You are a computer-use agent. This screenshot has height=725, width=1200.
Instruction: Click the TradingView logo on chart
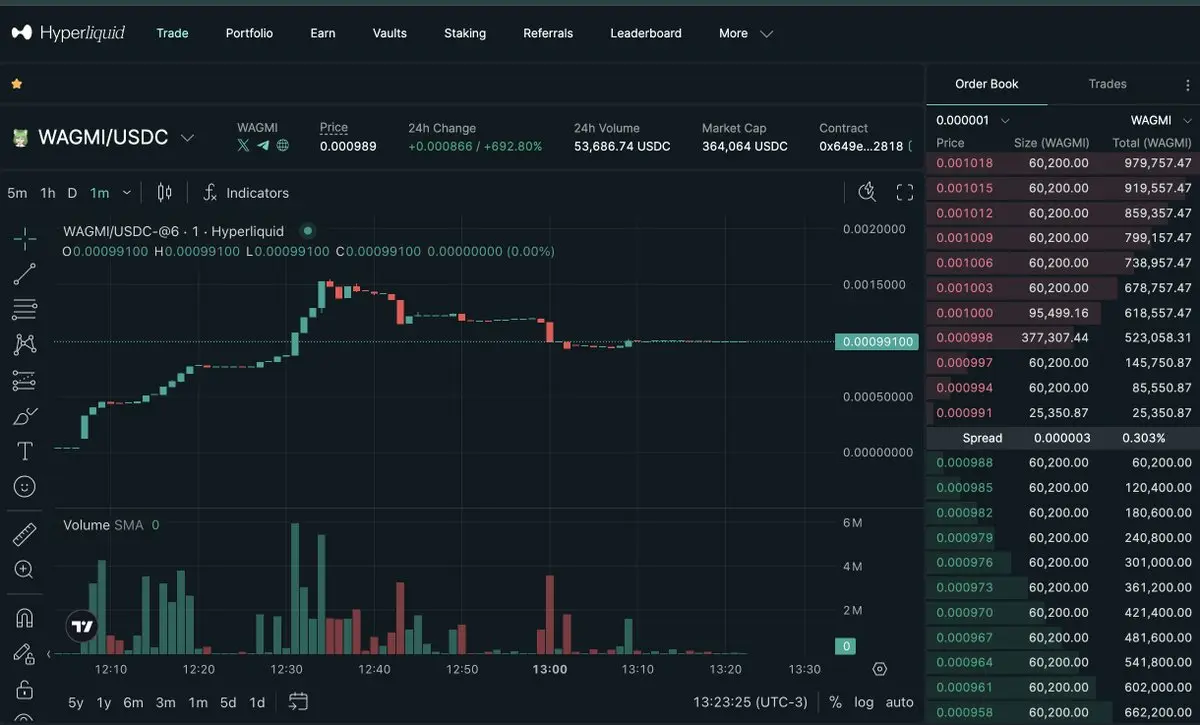(82, 627)
